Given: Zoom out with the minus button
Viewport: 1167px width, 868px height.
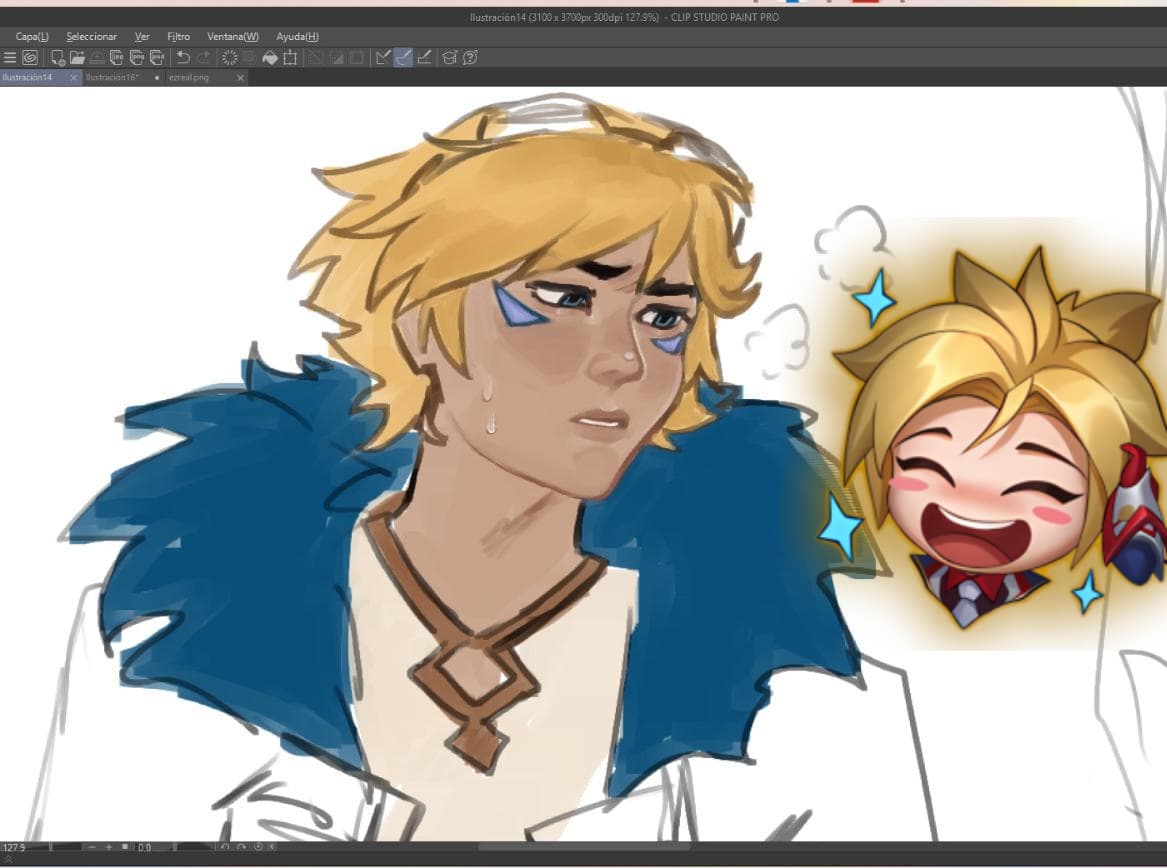Looking at the screenshot, I should click(92, 847).
